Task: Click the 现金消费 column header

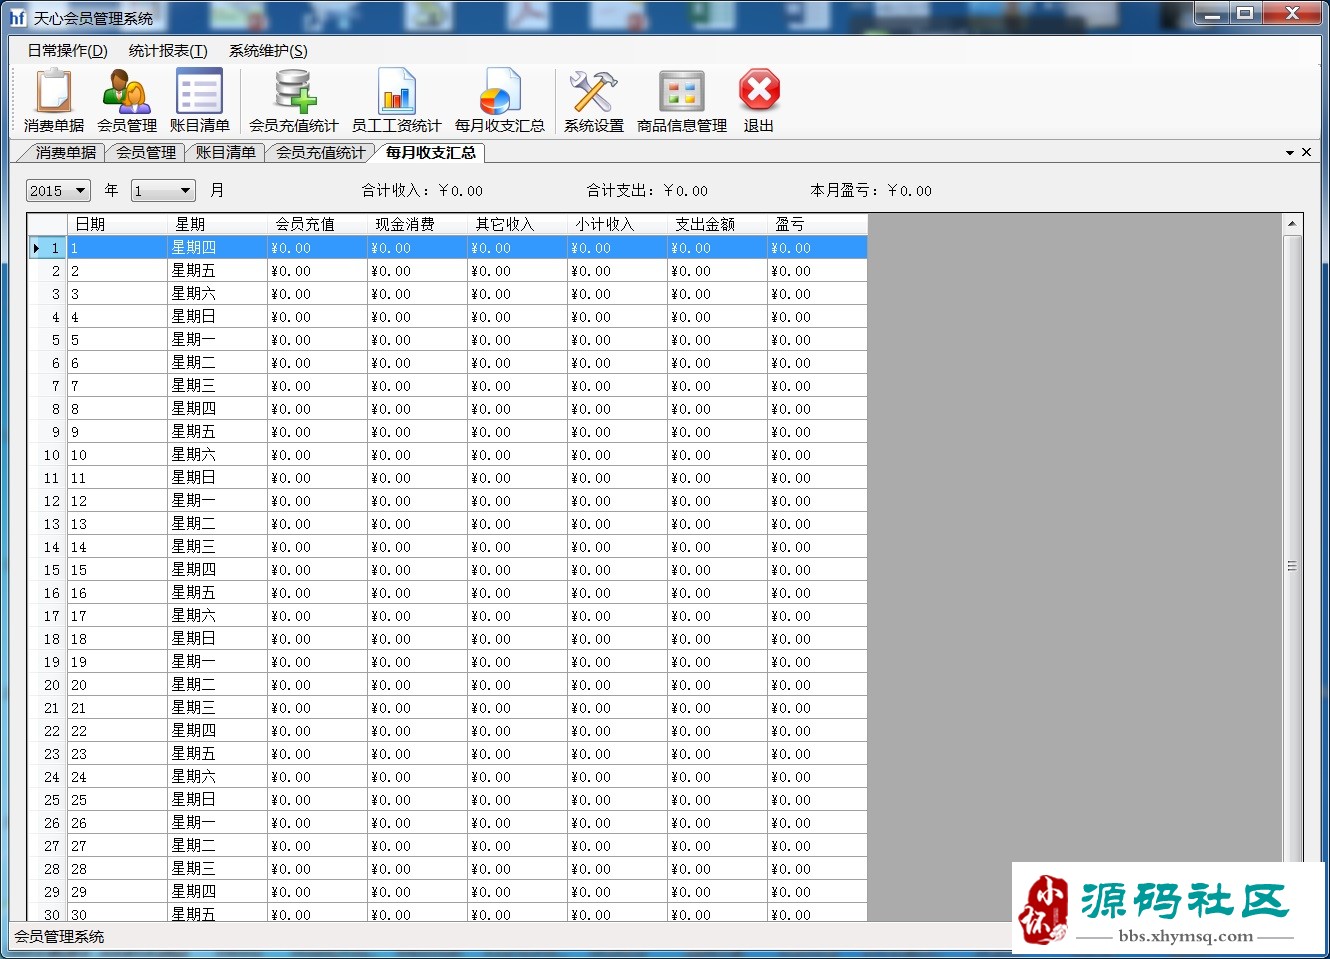Action: pyautogui.click(x=417, y=224)
